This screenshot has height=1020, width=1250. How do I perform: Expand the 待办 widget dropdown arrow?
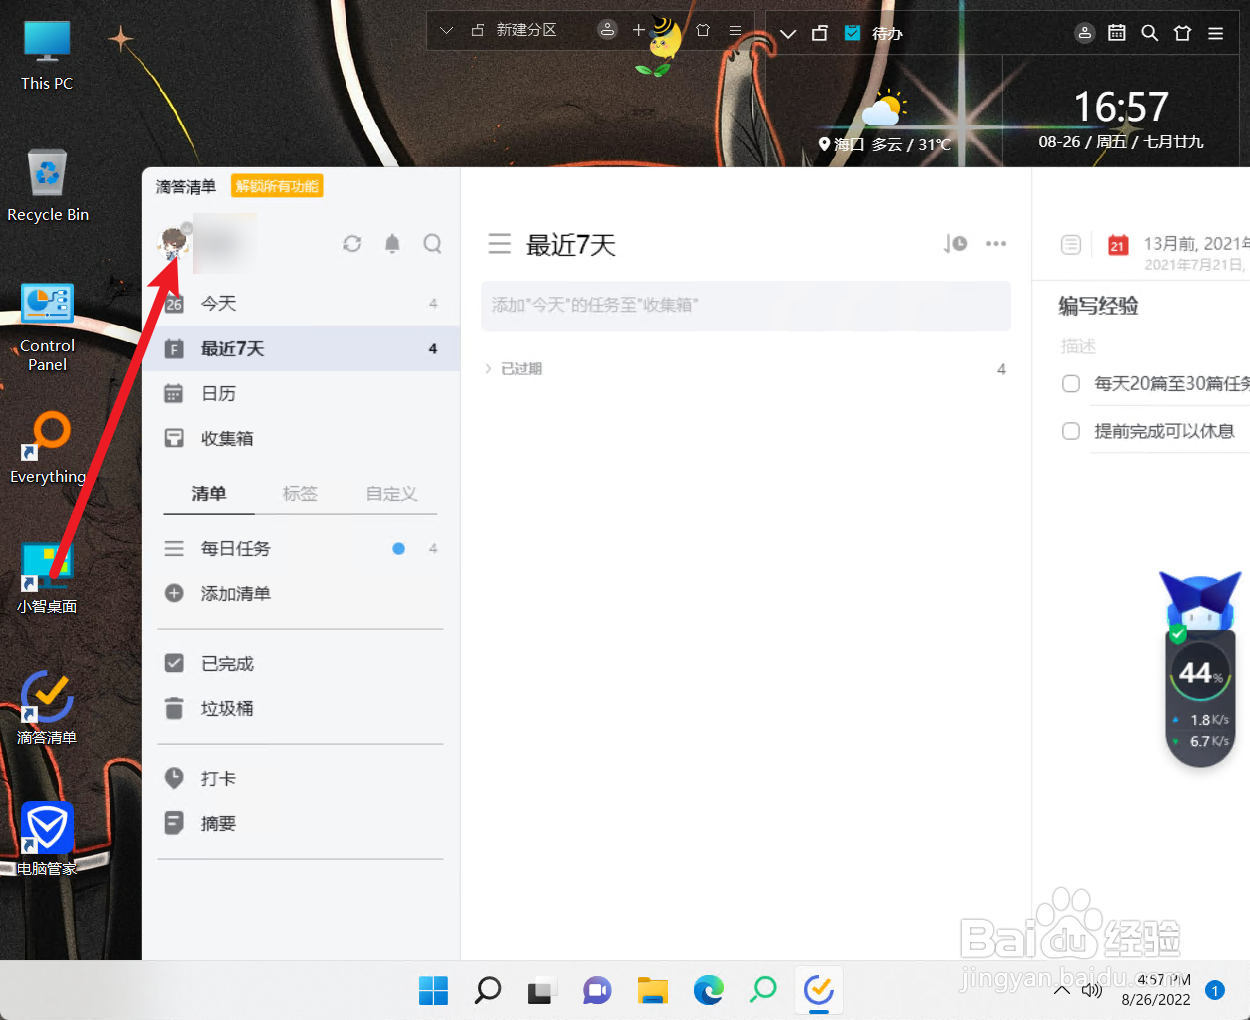(788, 34)
